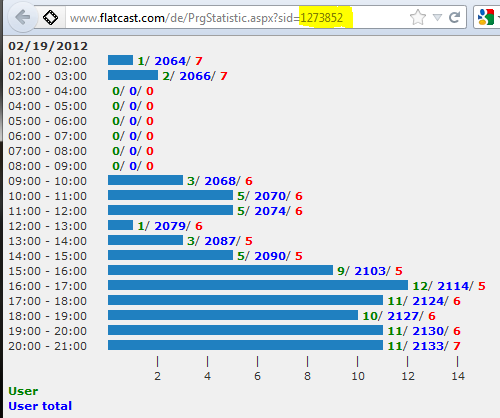Click the browser back arrow button
Viewport: 500px width, 418px height.
pos(22,17)
